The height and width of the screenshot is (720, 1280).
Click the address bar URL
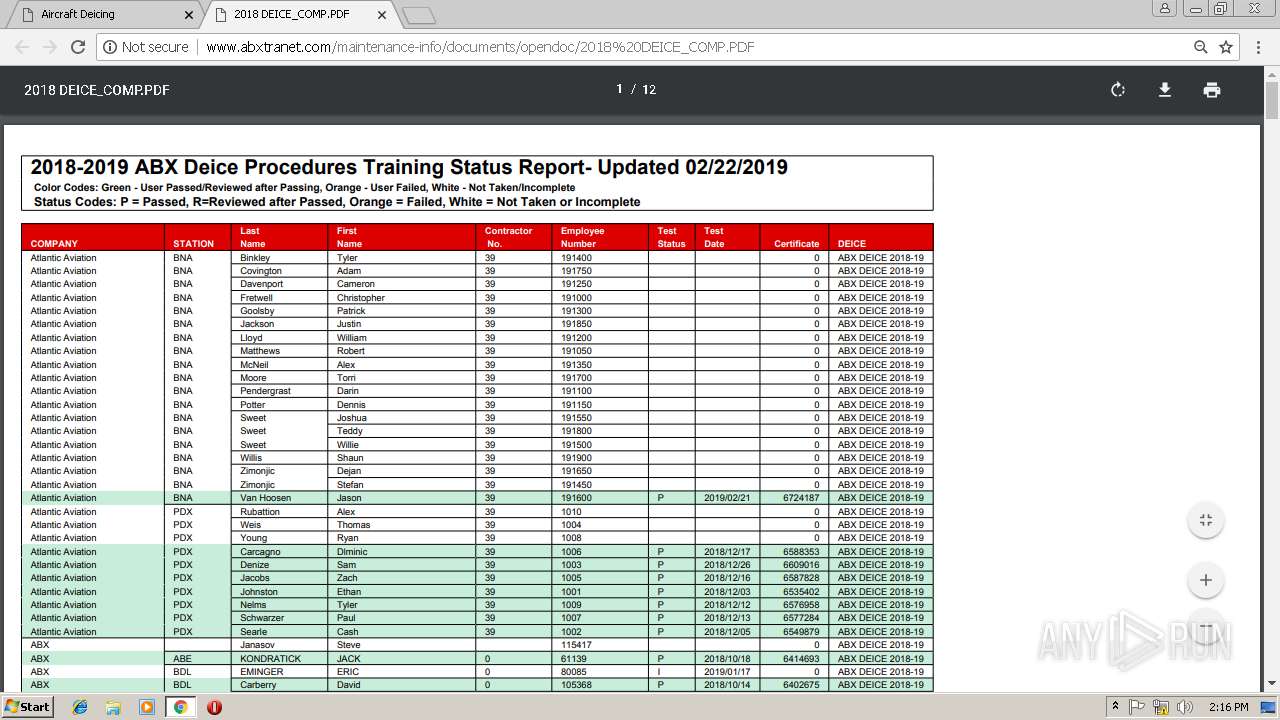pyautogui.click(x=480, y=47)
